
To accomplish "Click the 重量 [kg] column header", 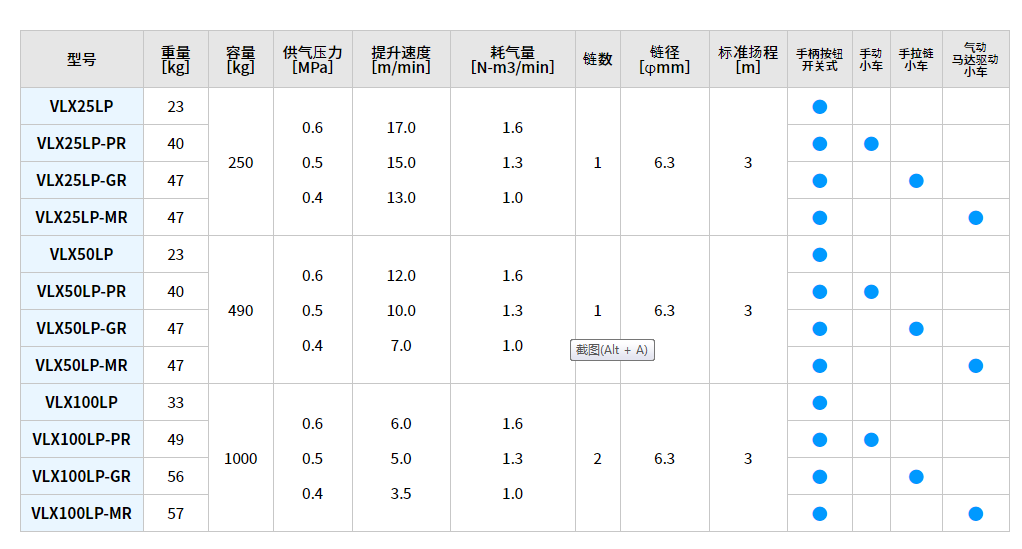I will [x=176, y=59].
